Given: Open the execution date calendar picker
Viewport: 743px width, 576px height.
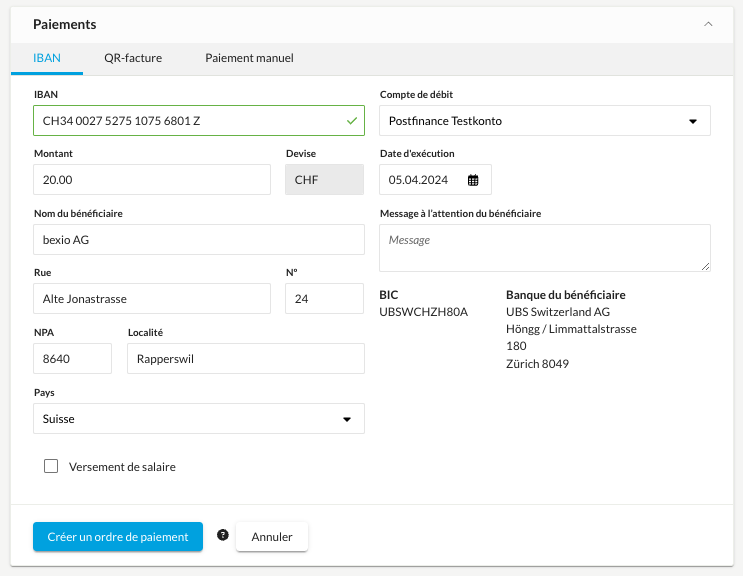Looking at the screenshot, I should click(473, 180).
